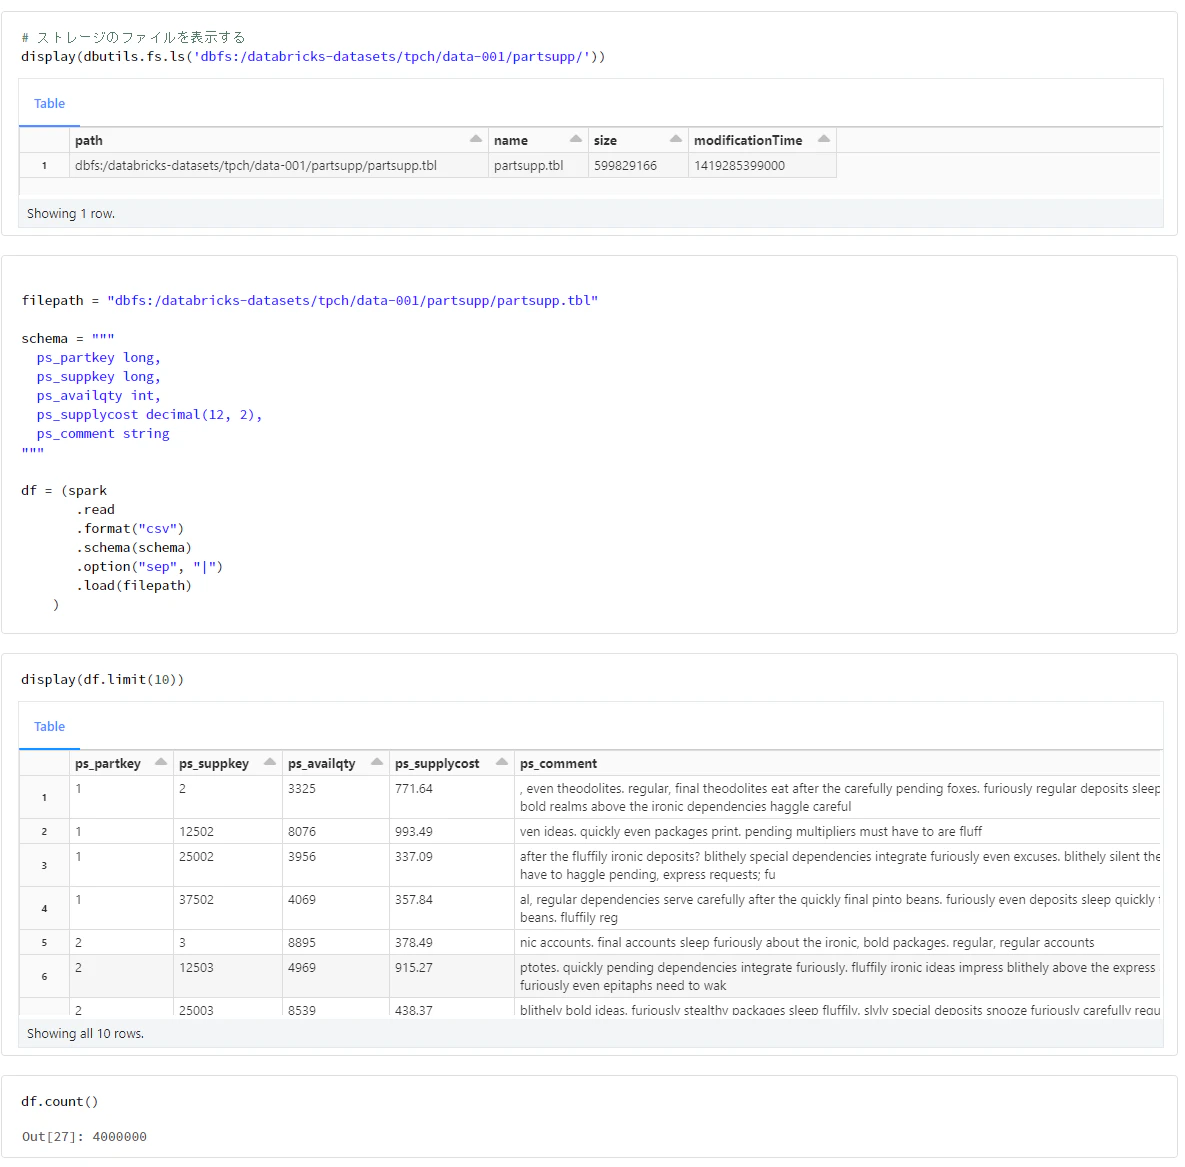Click the availqty value 8895

(x=302, y=943)
